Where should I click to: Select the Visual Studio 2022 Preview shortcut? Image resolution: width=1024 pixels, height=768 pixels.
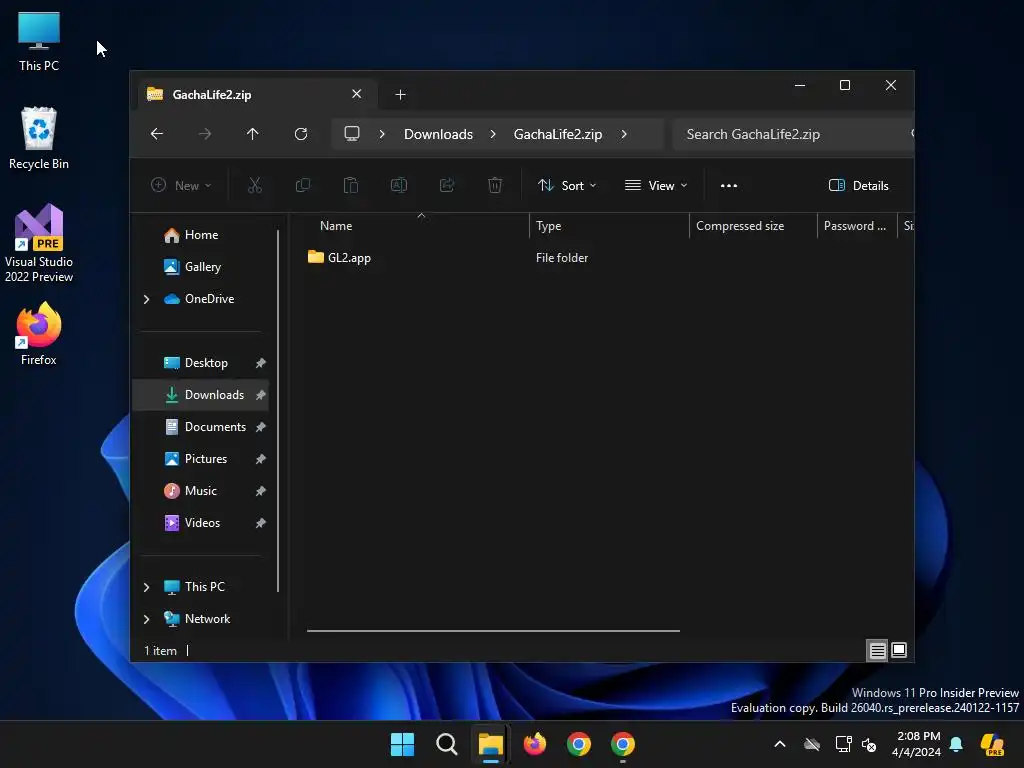coord(39,244)
